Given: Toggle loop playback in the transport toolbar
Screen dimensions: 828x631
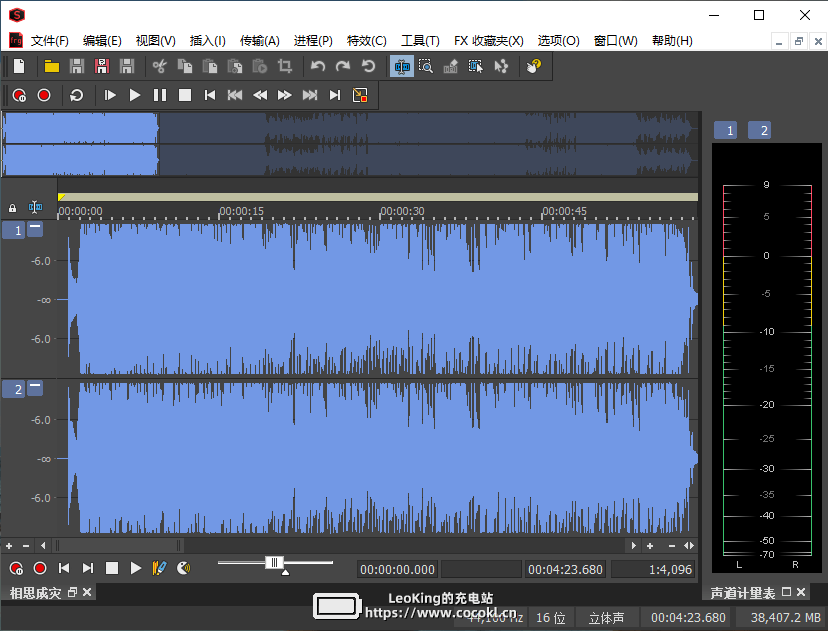Looking at the screenshot, I should click(77, 95).
